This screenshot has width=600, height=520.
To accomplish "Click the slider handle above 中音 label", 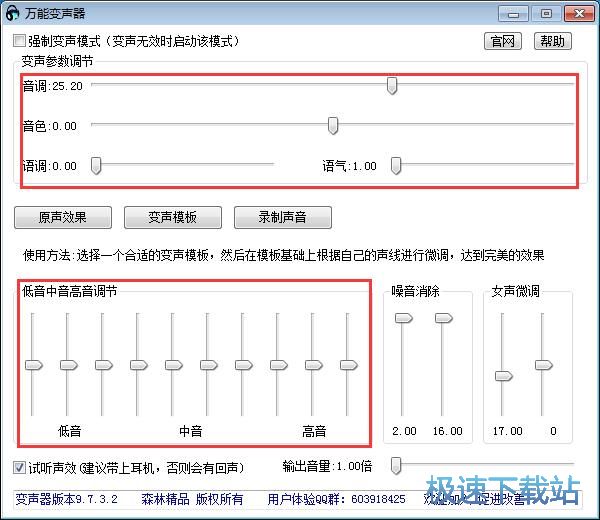I will [209, 365].
